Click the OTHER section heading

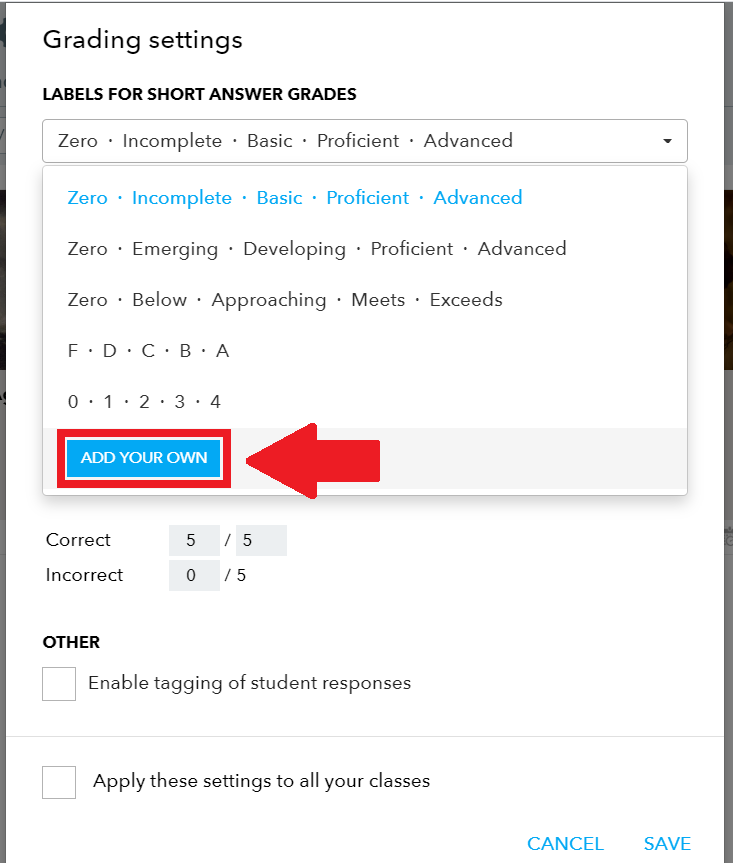[x=72, y=642]
